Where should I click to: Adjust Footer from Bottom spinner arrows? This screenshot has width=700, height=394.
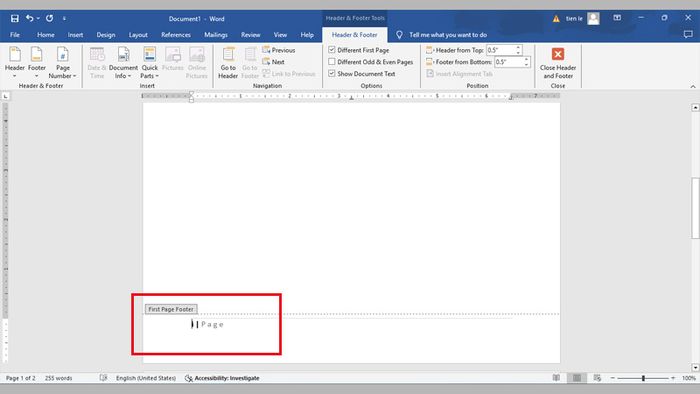(x=527, y=62)
